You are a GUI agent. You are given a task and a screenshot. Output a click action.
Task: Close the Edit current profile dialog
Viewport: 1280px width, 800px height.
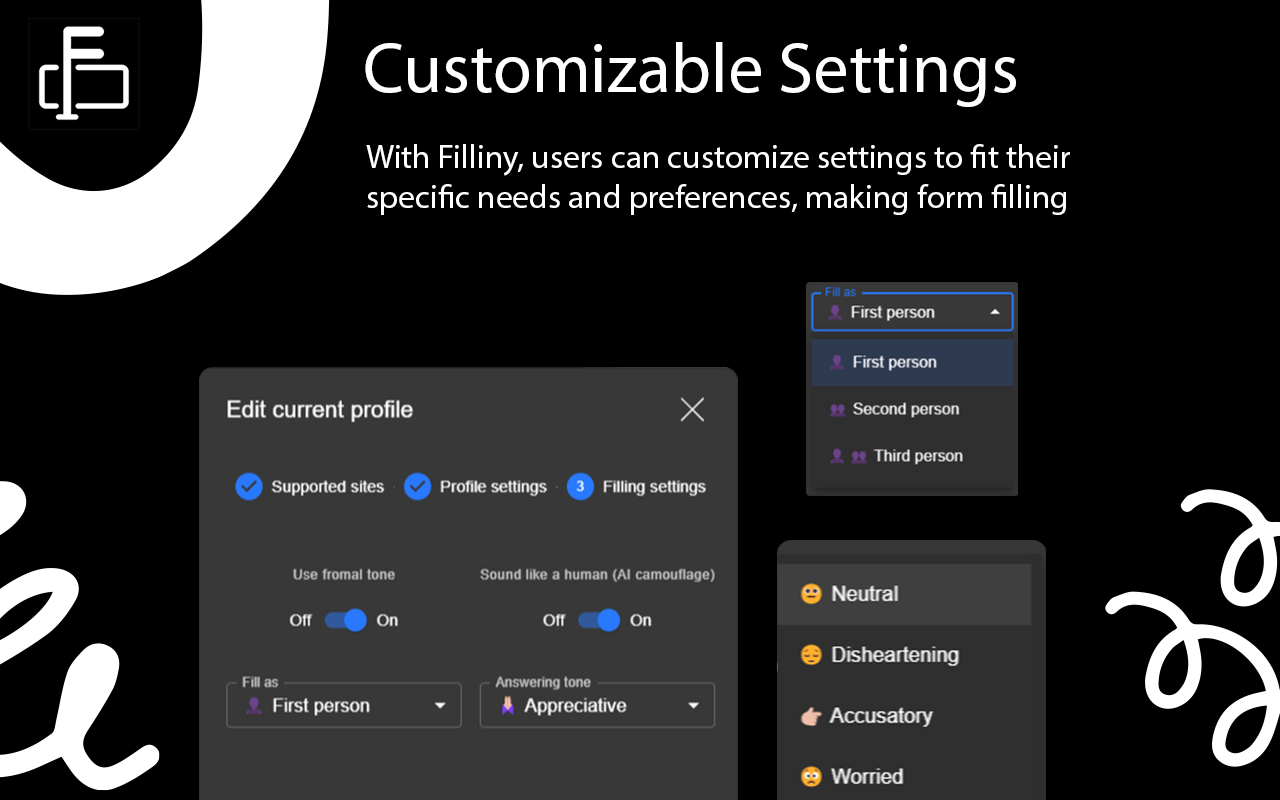692,409
